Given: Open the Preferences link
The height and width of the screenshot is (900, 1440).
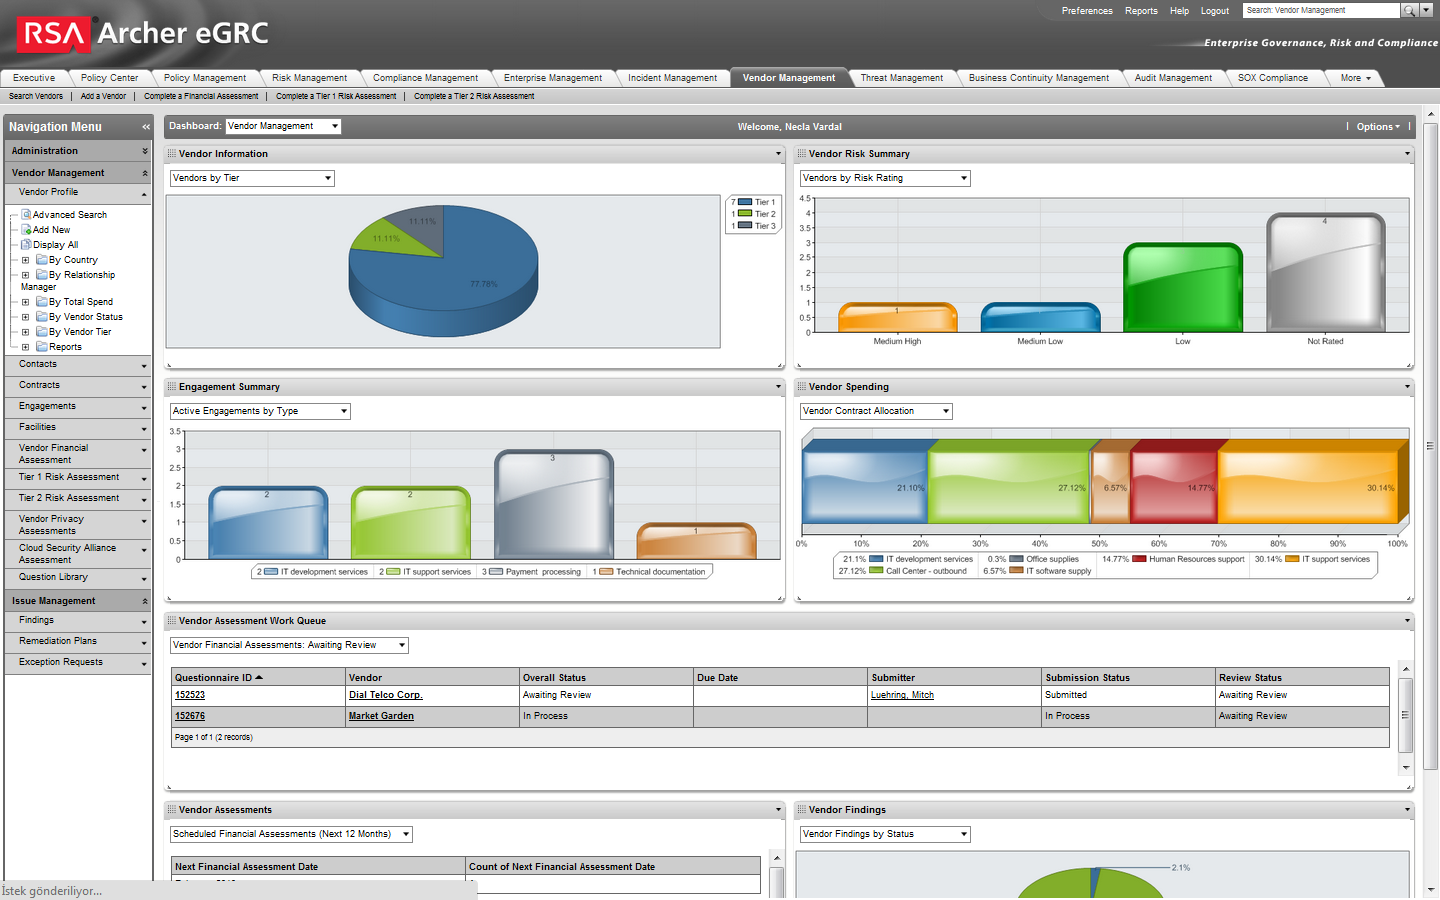Looking at the screenshot, I should (x=1087, y=11).
